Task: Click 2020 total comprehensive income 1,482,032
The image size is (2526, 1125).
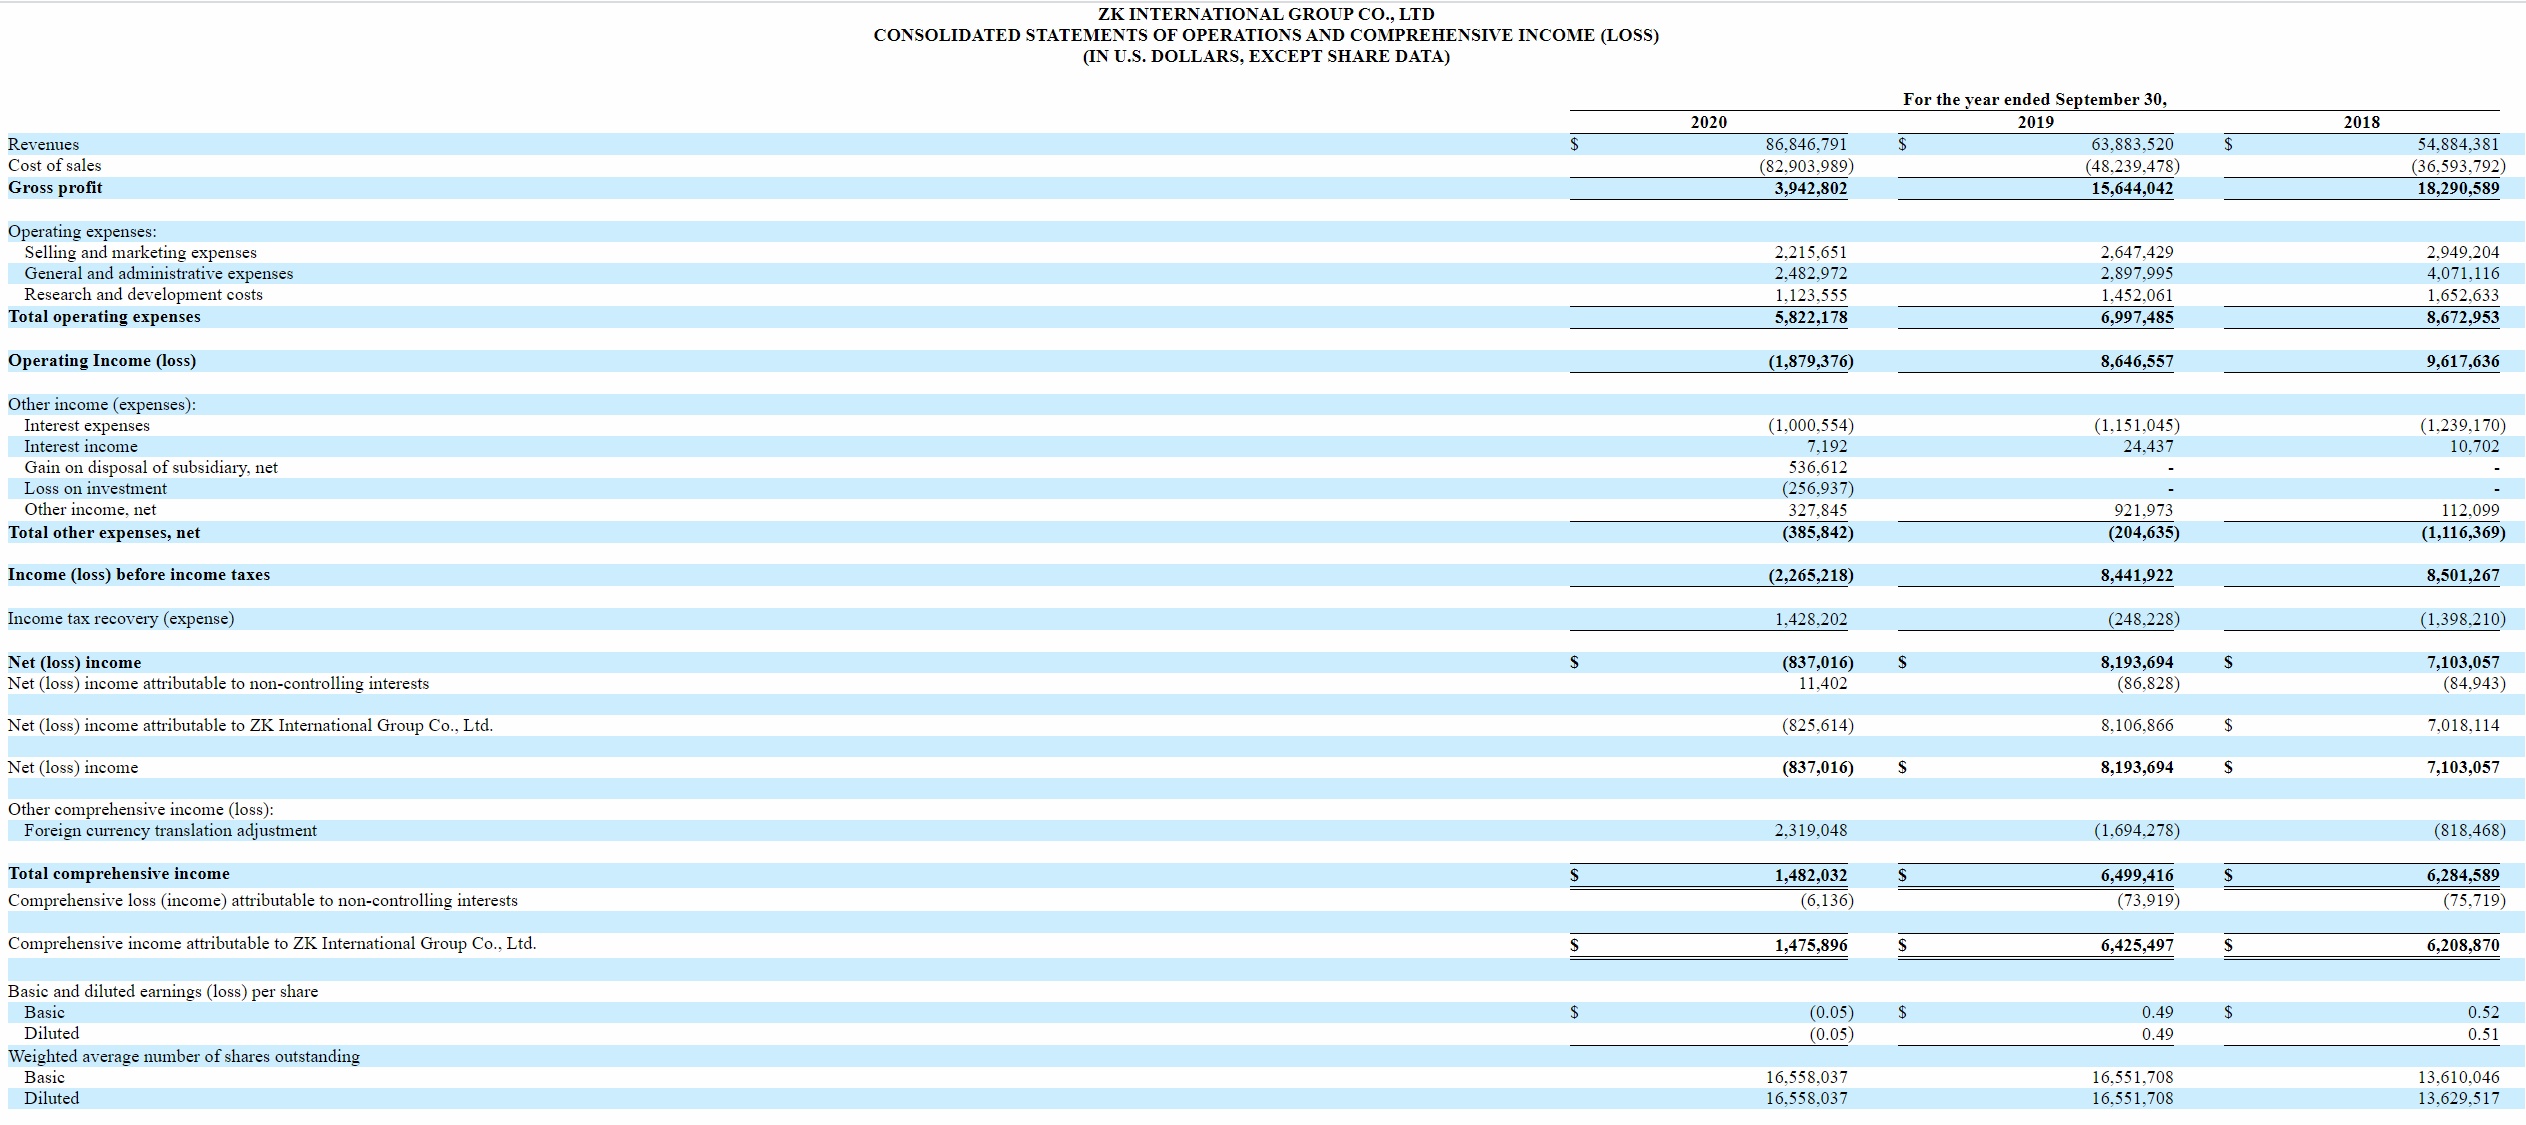Action: [1810, 875]
